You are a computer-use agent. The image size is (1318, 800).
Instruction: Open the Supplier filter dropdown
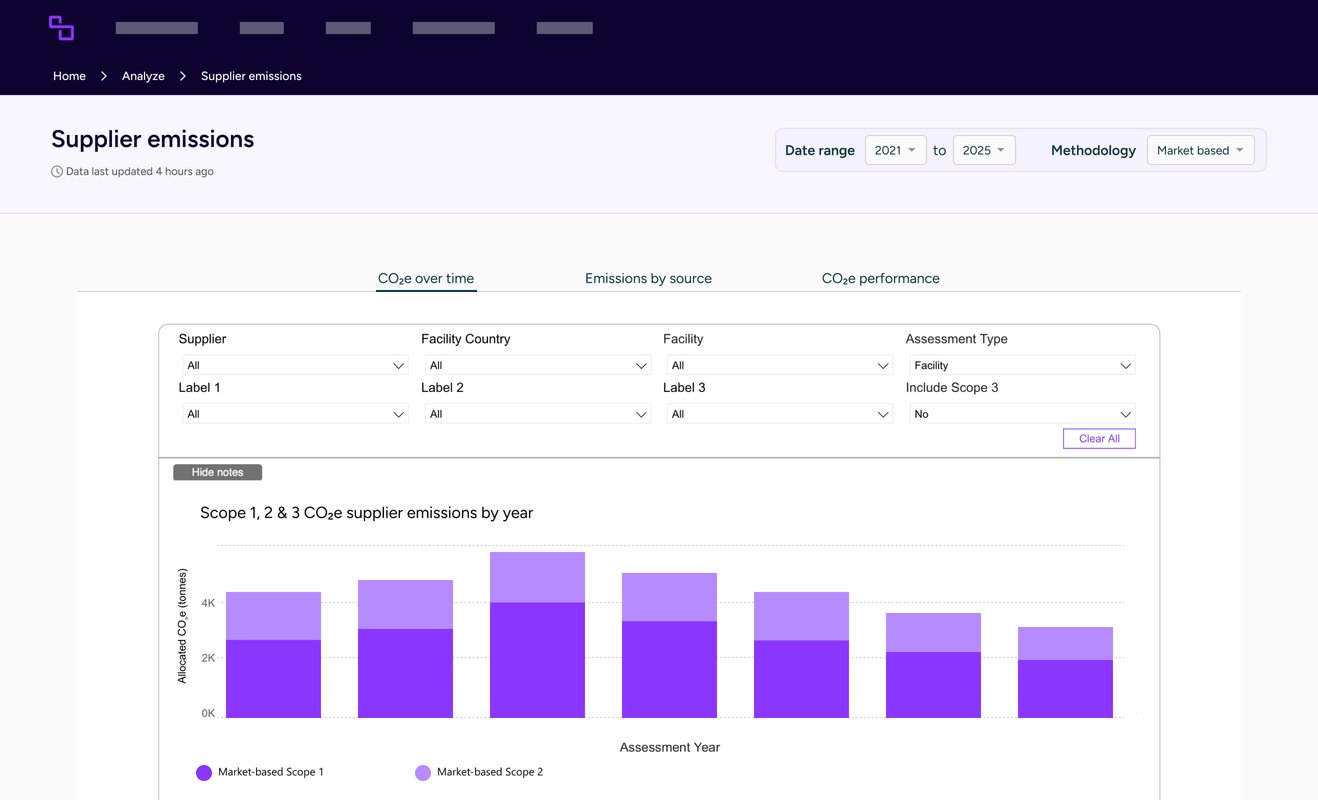click(295, 366)
